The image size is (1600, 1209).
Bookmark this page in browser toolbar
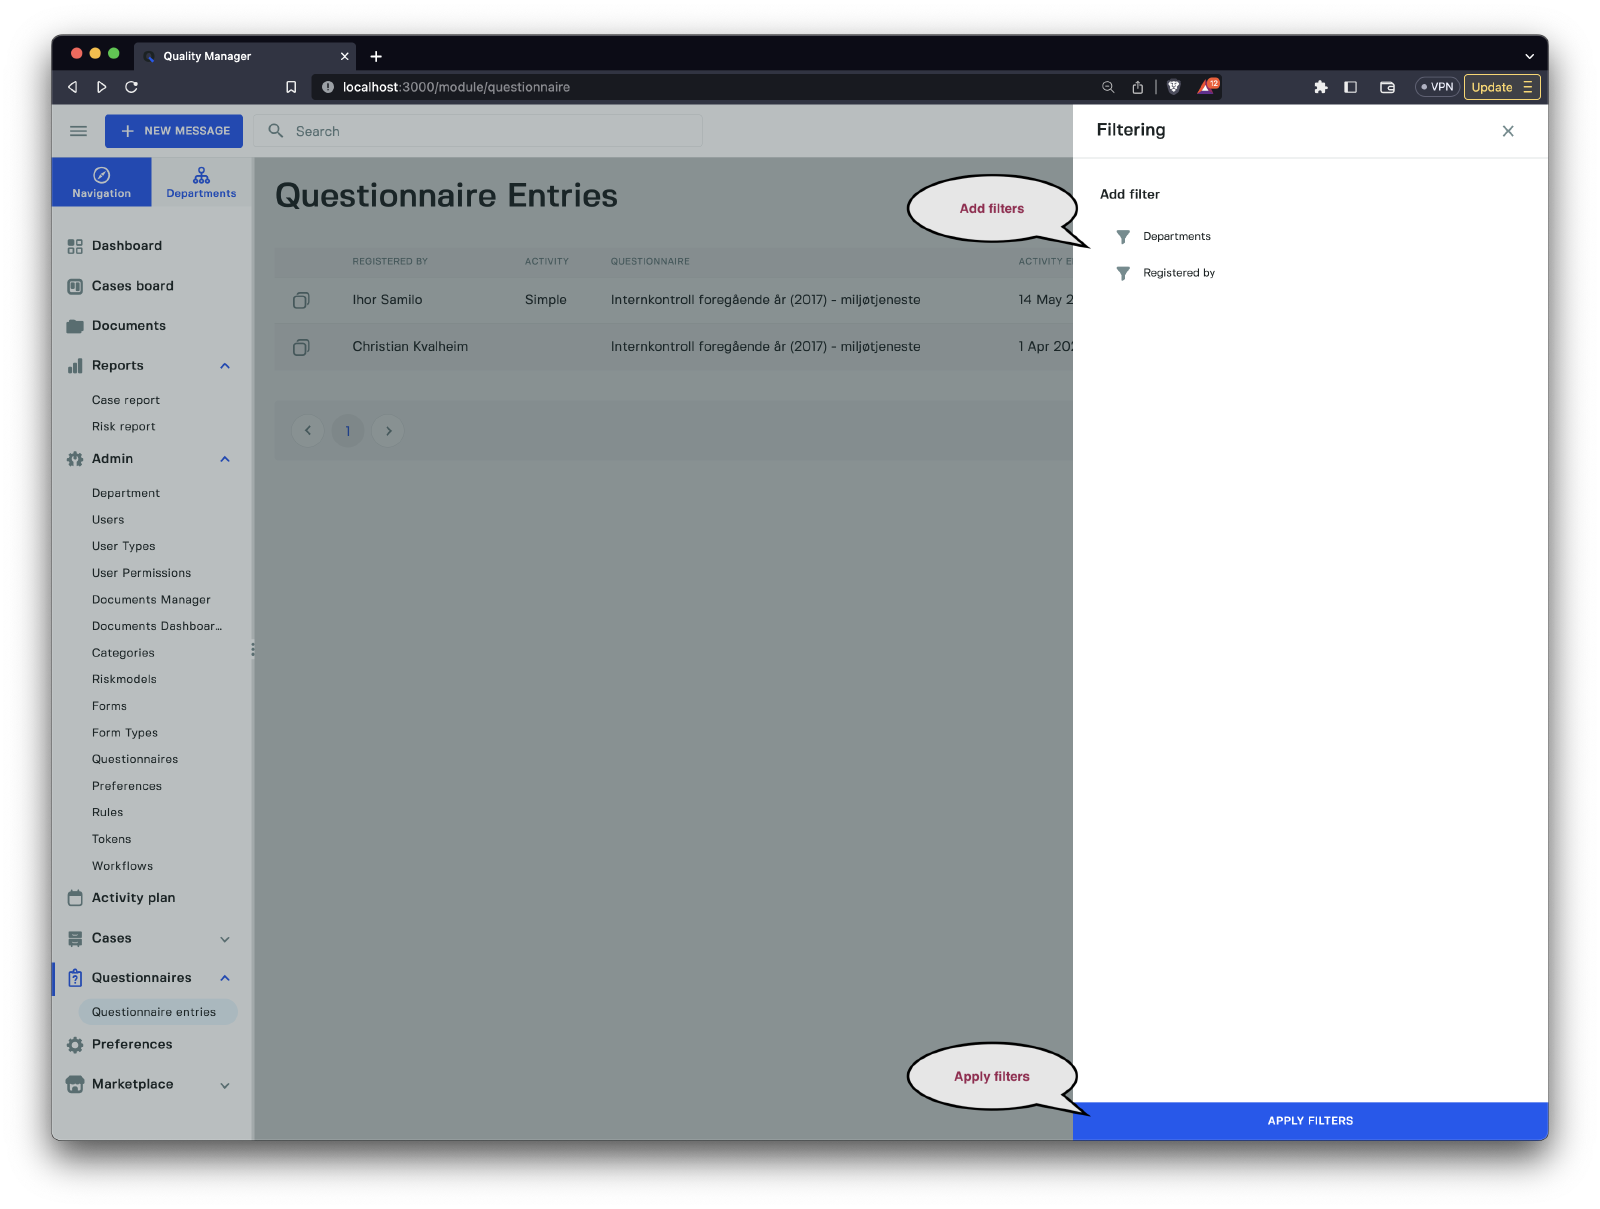(x=291, y=87)
